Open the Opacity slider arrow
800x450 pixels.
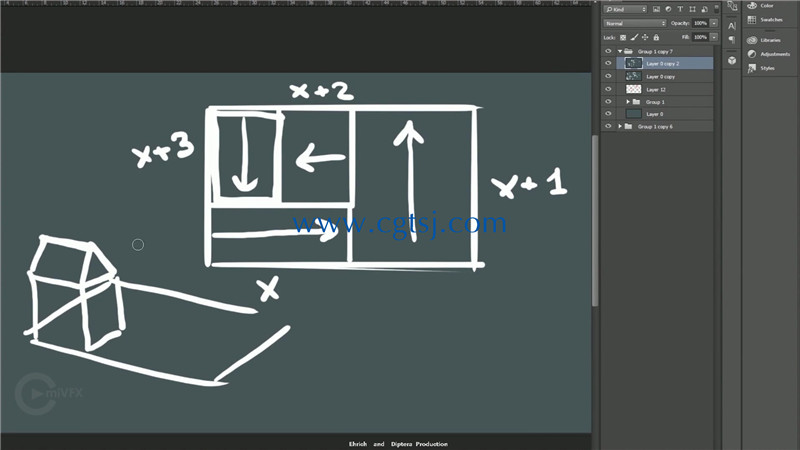pyautogui.click(x=714, y=23)
